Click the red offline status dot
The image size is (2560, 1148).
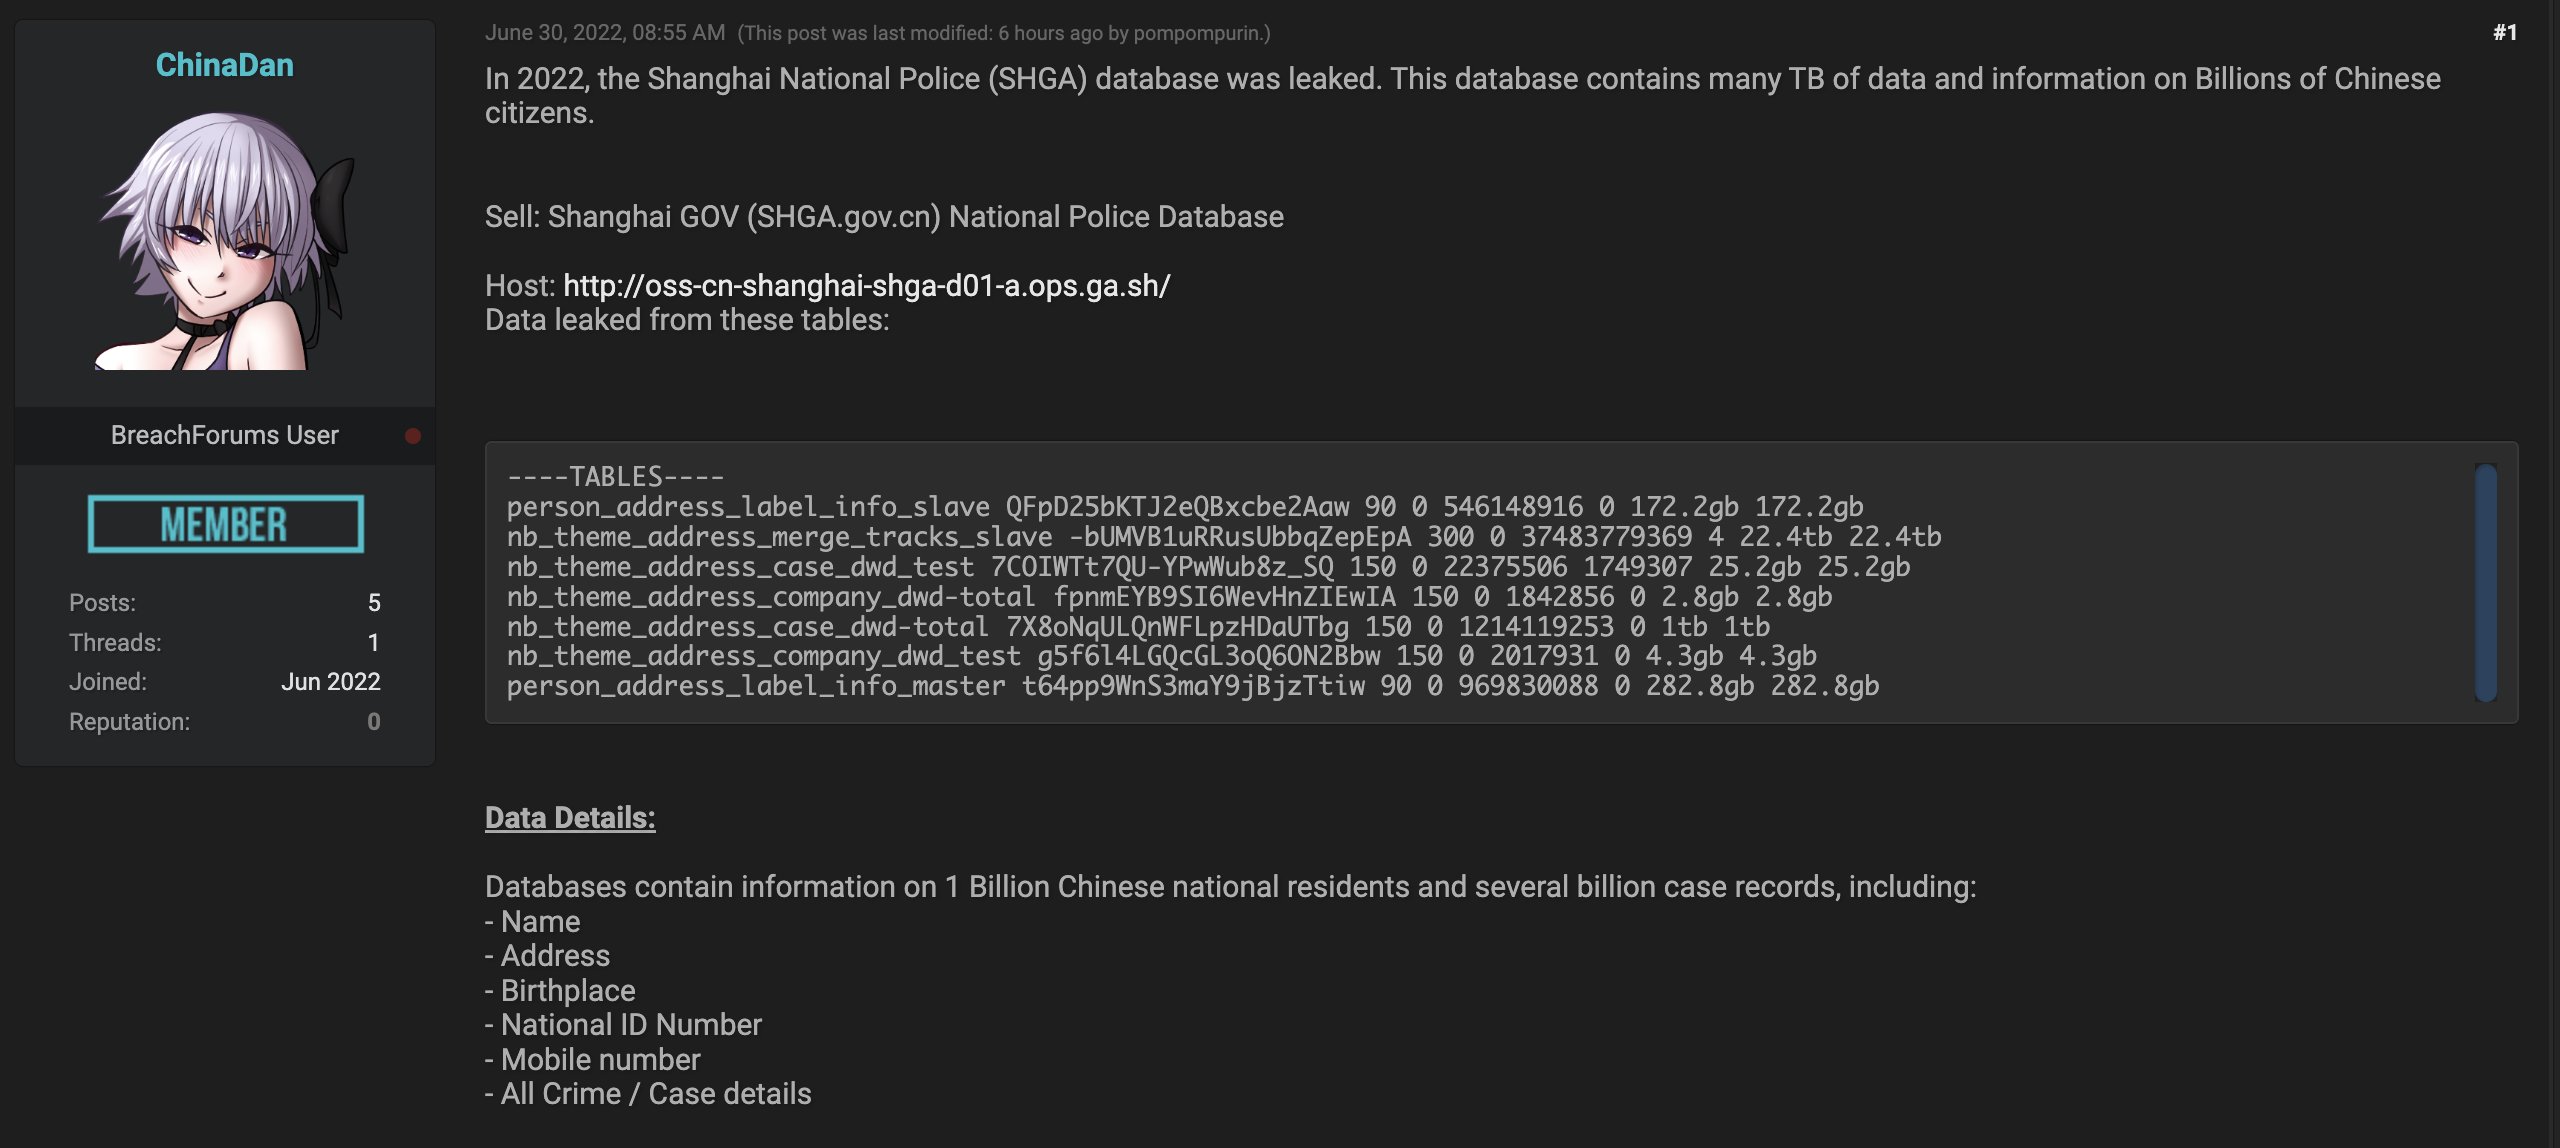pyautogui.click(x=413, y=436)
